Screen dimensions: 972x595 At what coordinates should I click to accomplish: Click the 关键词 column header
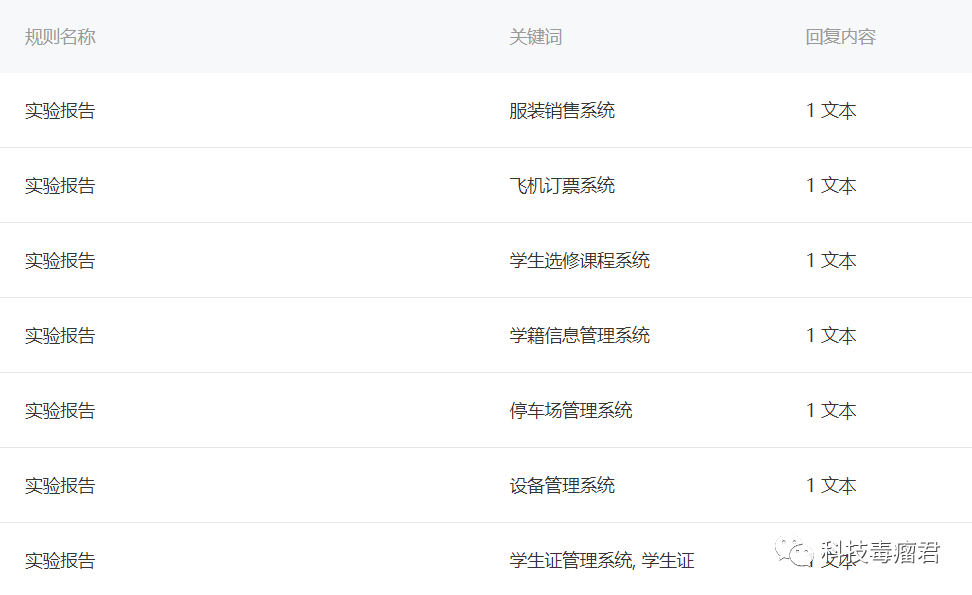535,37
